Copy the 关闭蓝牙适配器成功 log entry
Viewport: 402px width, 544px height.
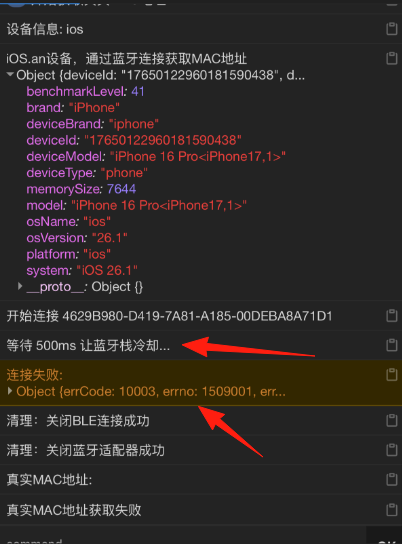click(x=392, y=450)
